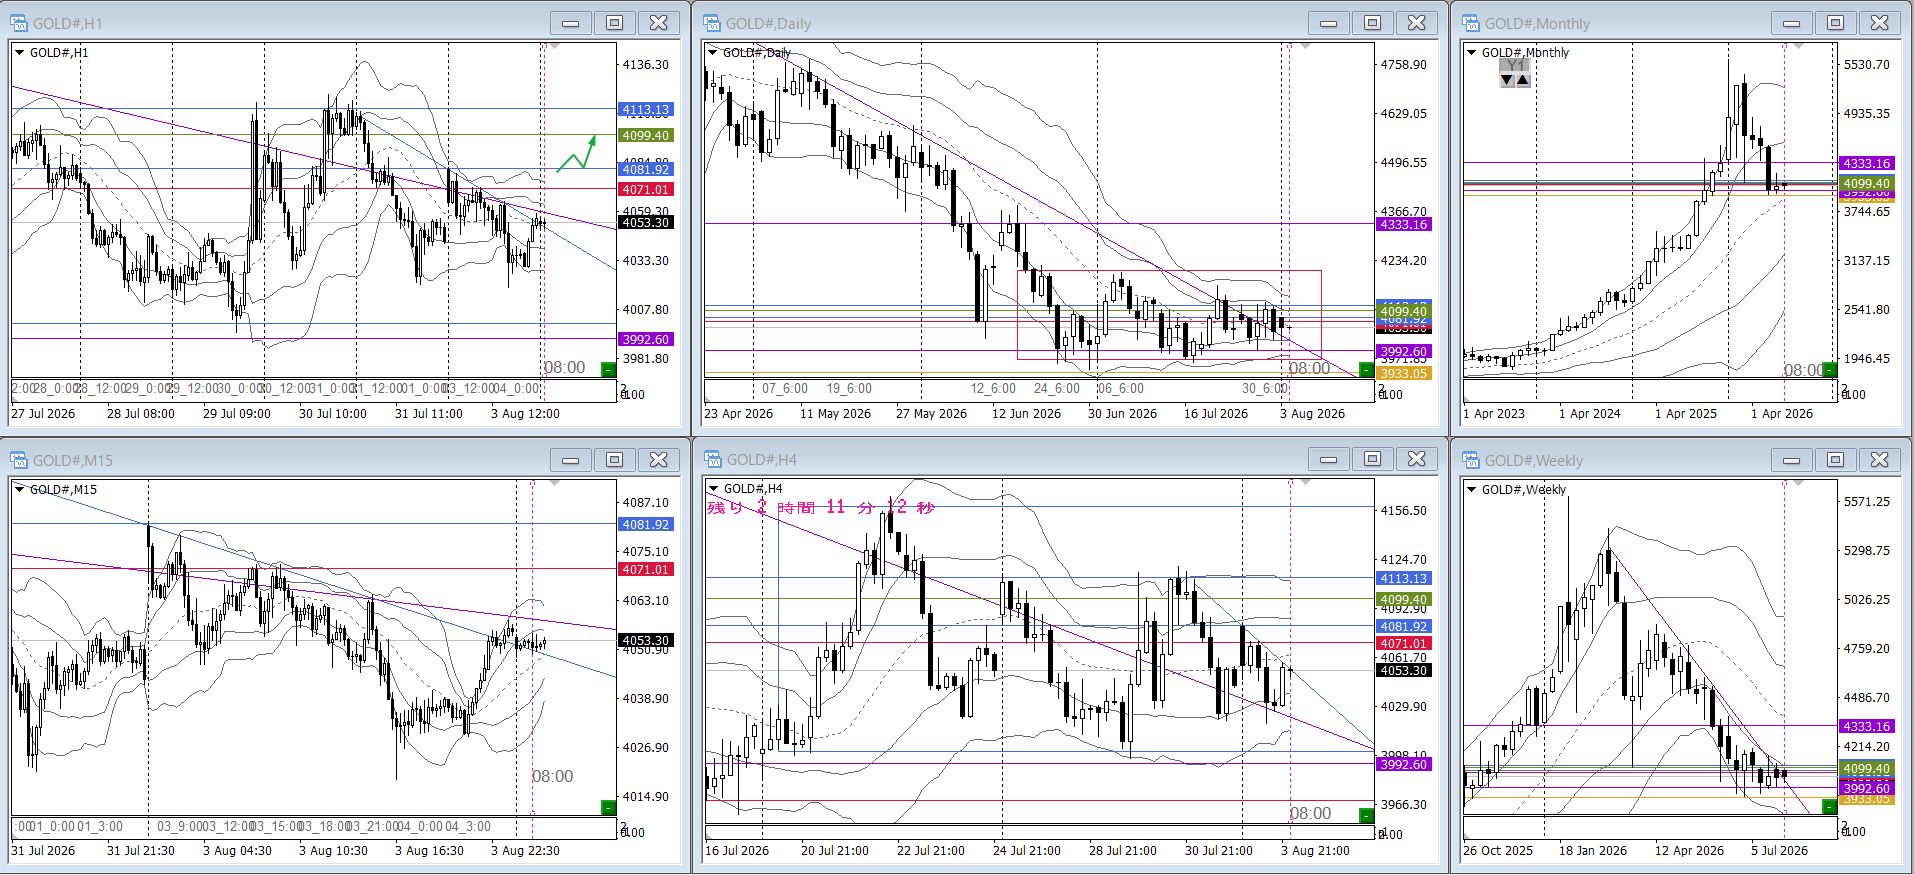Click the GOLD#,Monthly window title icon

tap(1471, 23)
